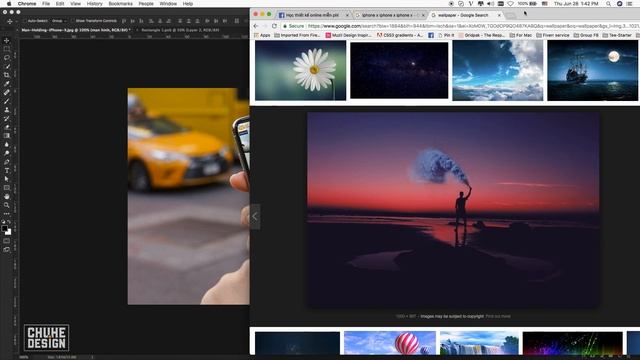Open the Apps bookmark
The width and height of the screenshot is (640, 360).
coord(262,36)
